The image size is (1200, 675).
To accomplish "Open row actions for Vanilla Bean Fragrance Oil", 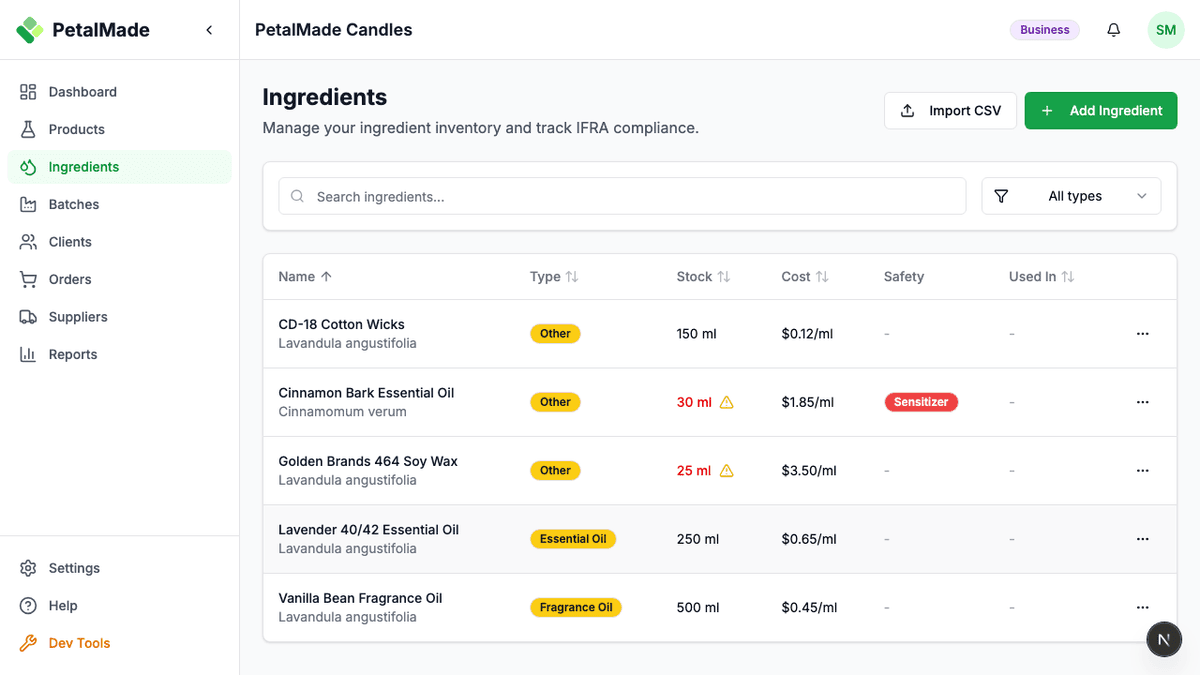I will point(1143,607).
